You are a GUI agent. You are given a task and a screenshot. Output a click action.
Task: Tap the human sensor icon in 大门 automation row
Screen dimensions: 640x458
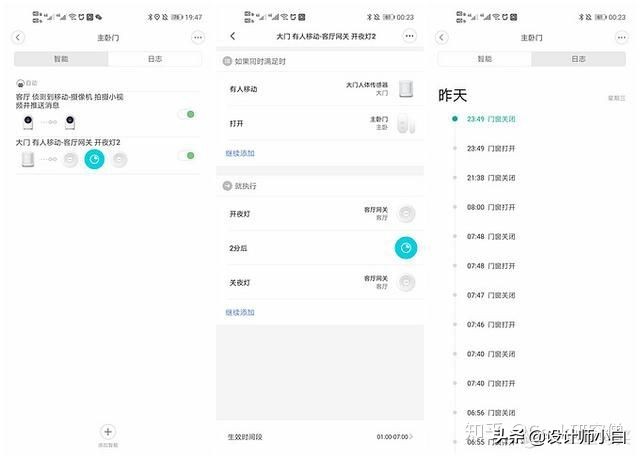28,159
